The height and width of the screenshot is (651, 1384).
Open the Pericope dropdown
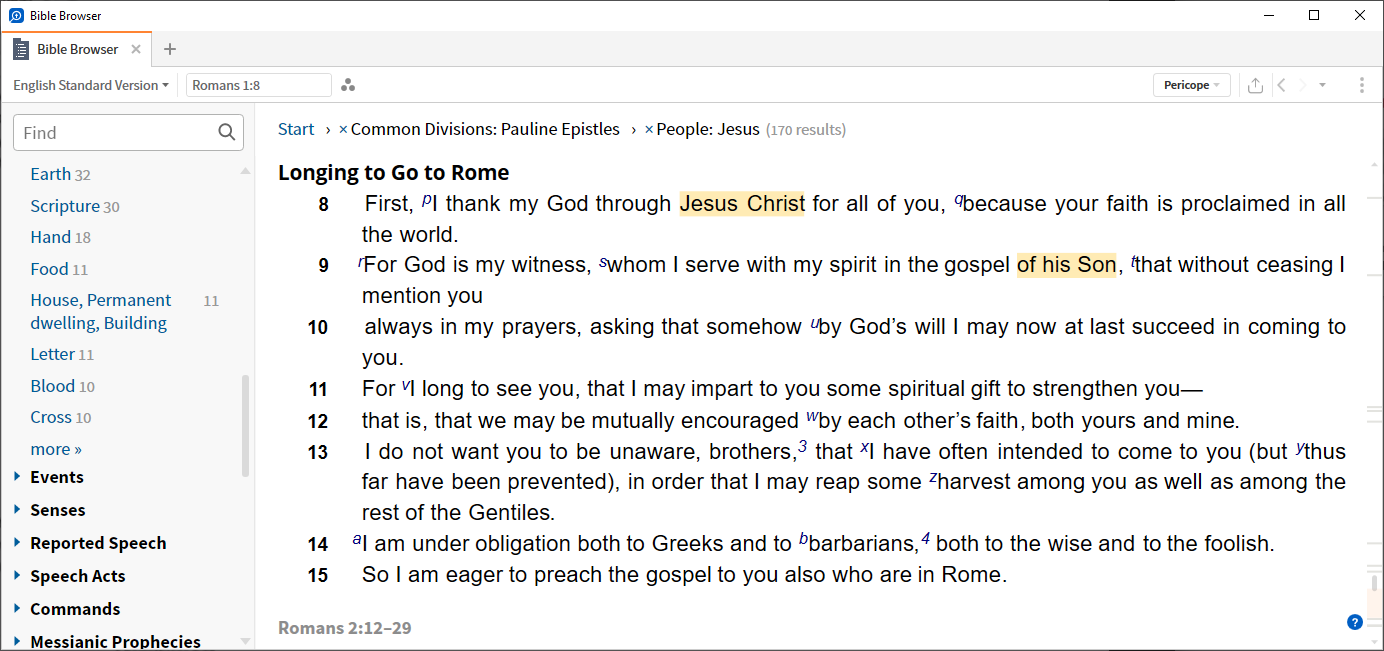(x=1191, y=85)
